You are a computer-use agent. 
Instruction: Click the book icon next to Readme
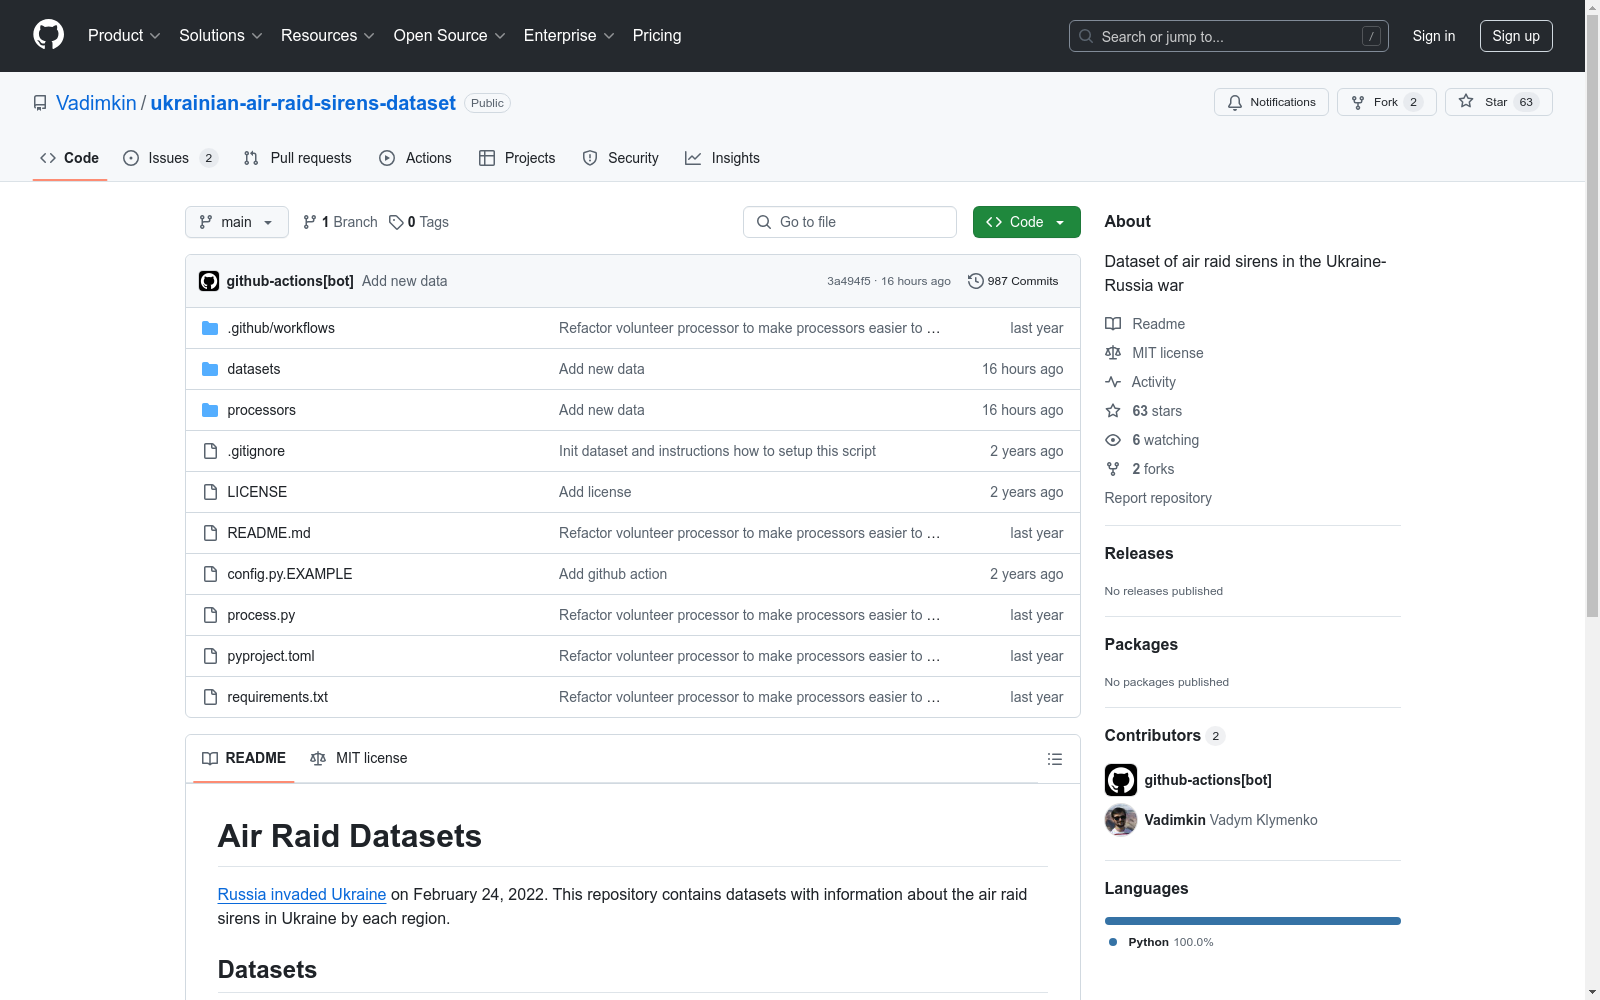pyautogui.click(x=1113, y=324)
